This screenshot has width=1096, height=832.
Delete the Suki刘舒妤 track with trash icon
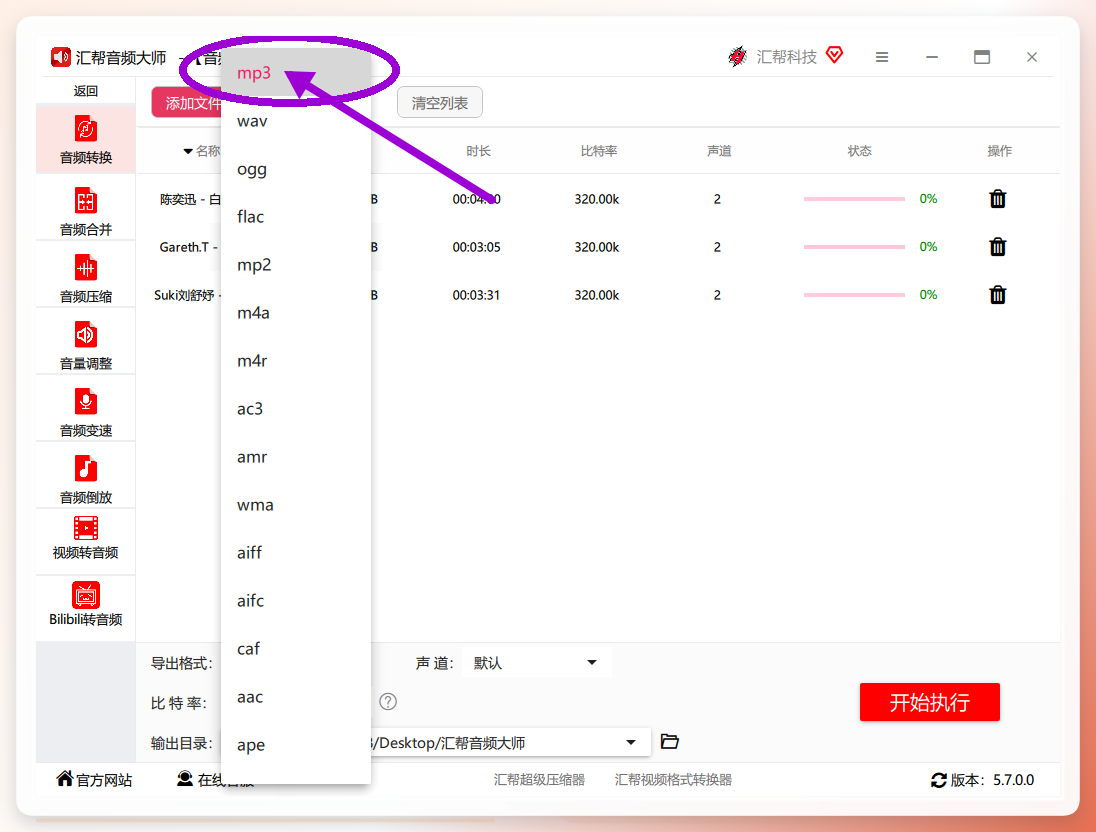coord(997,295)
